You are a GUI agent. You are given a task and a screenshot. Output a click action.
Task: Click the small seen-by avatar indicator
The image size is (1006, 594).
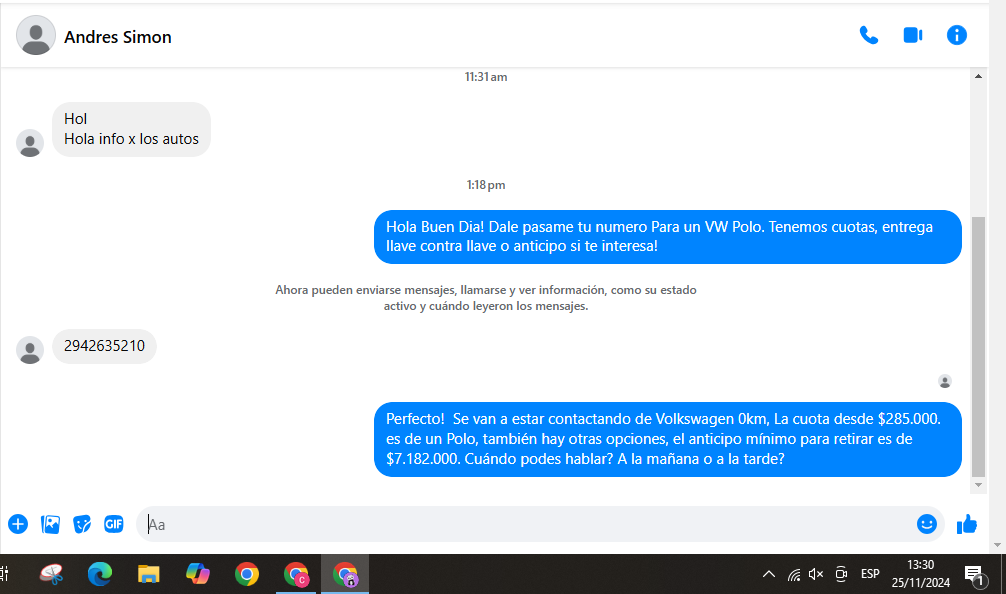click(944, 382)
